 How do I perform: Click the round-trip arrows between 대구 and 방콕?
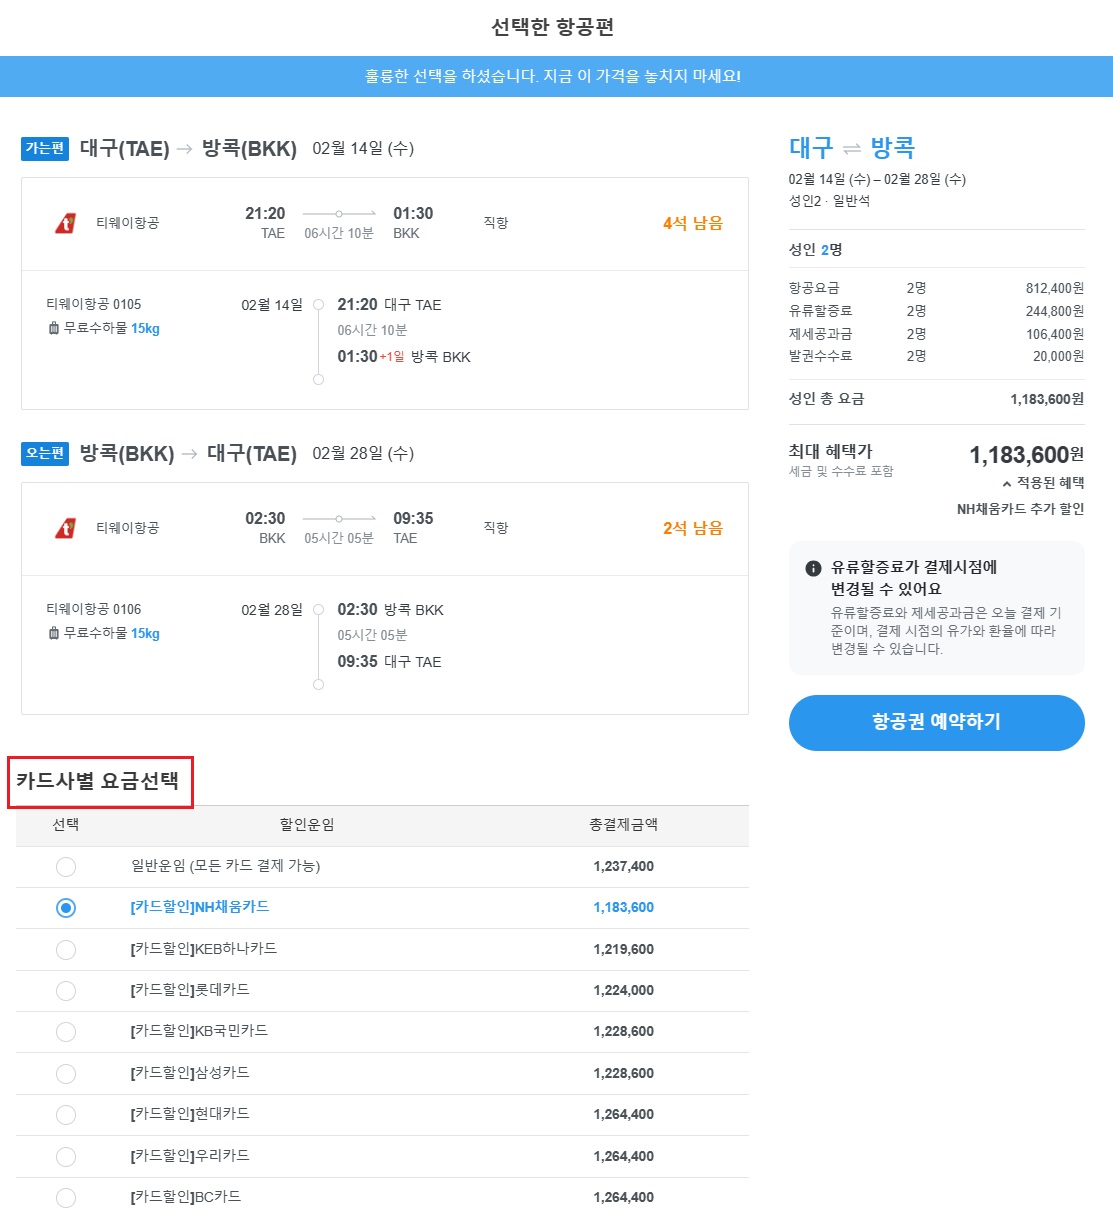(852, 149)
